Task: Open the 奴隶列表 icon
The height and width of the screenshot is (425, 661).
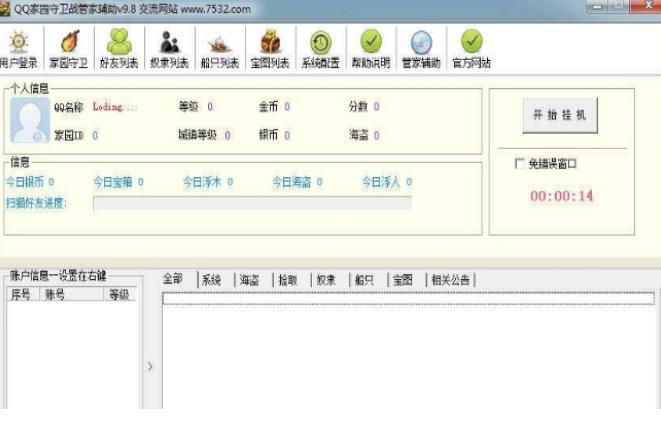Action: pyautogui.click(x=169, y=49)
